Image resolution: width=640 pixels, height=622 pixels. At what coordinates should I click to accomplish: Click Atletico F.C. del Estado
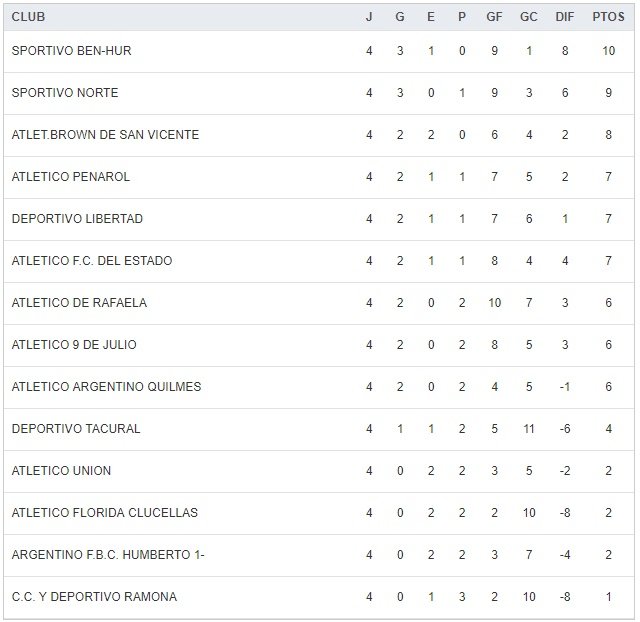[92, 261]
